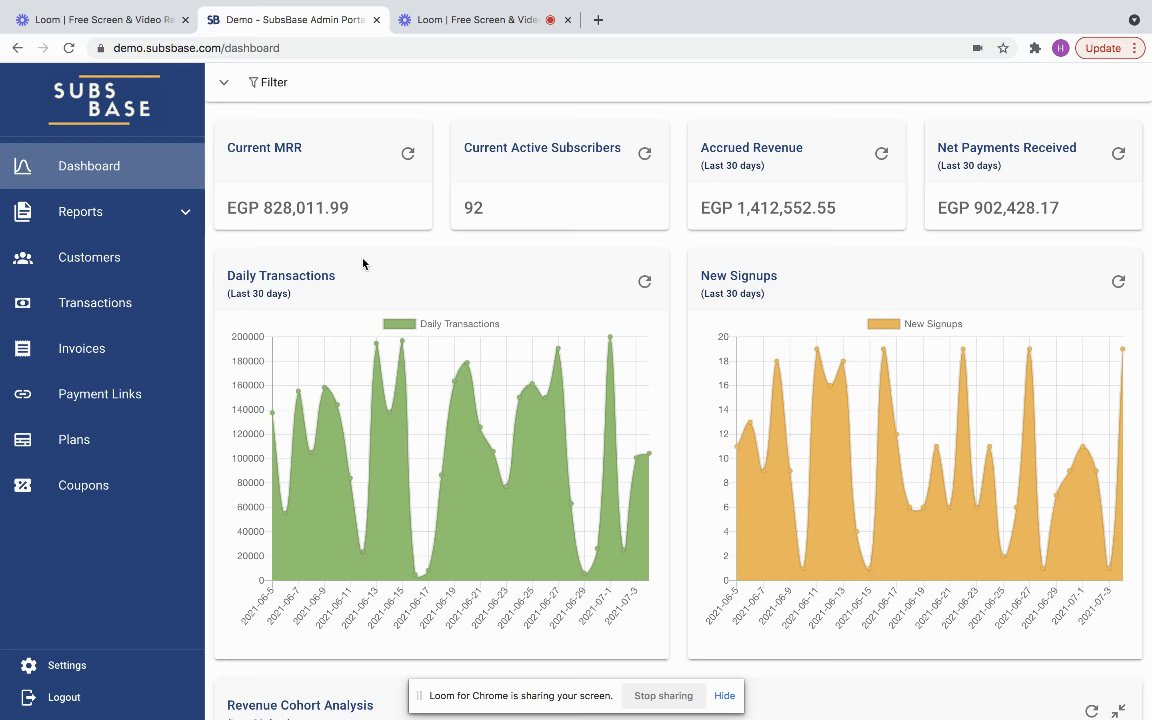Open a new browser tab
Image resolution: width=1152 pixels, height=720 pixels.
click(x=598, y=21)
